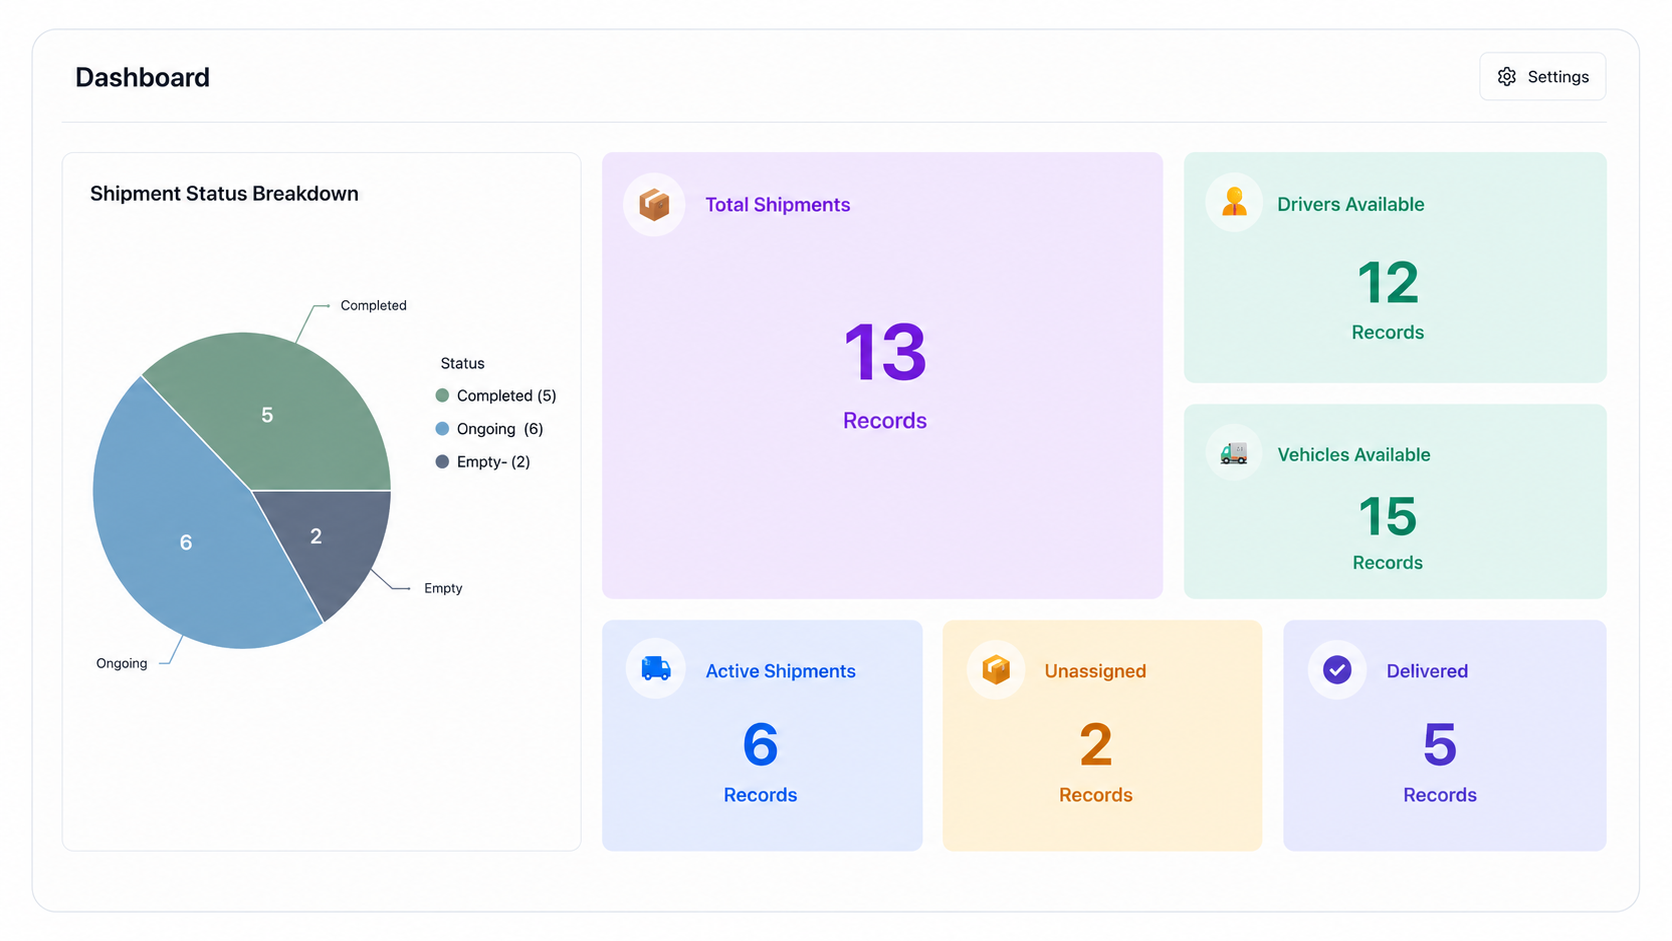Click the Status legend heading
The image size is (1672, 941).
pyautogui.click(x=462, y=363)
